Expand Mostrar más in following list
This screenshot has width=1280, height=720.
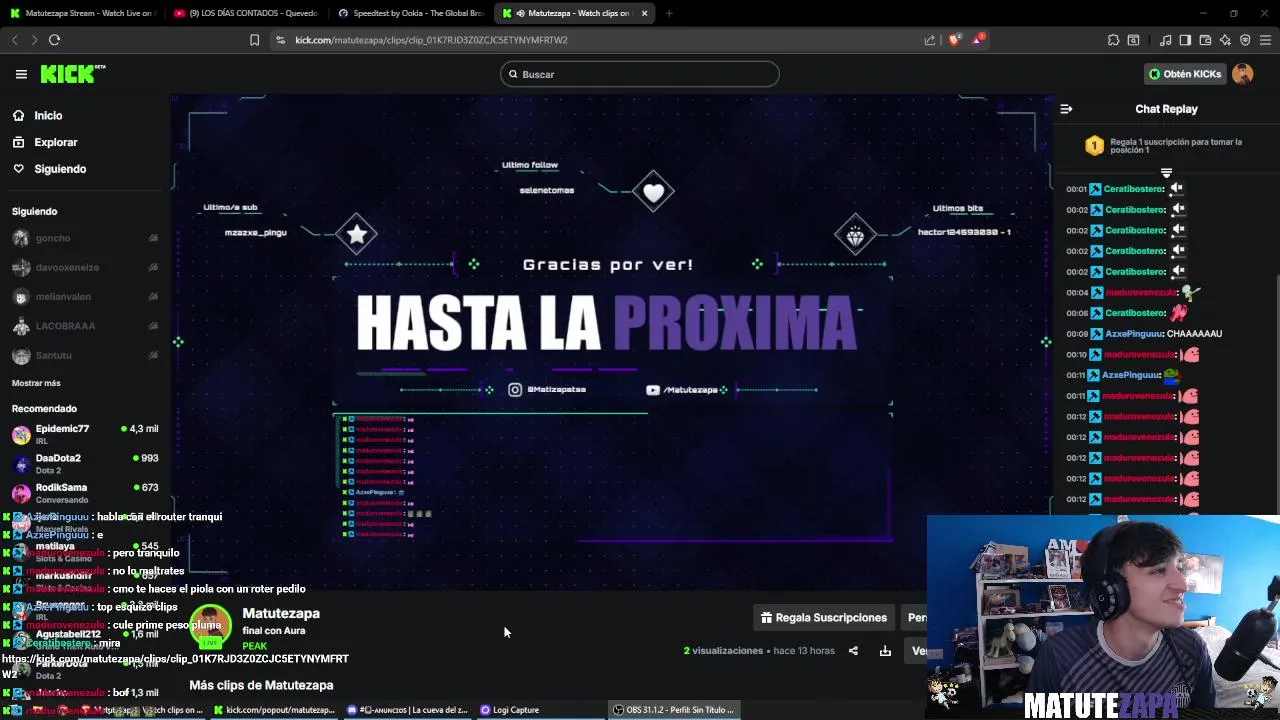pos(36,383)
